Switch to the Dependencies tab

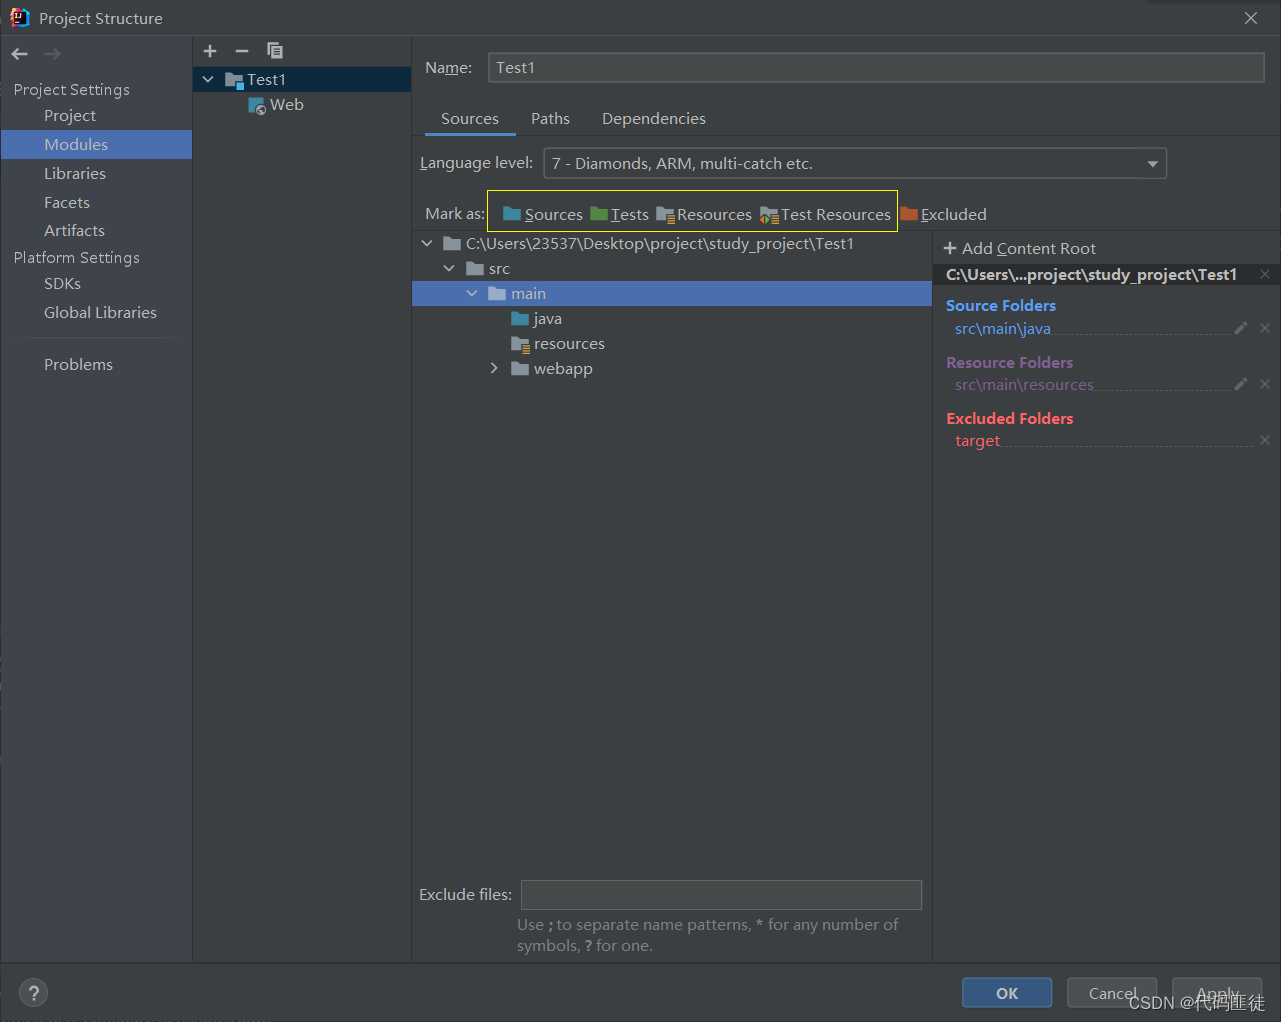click(x=654, y=118)
